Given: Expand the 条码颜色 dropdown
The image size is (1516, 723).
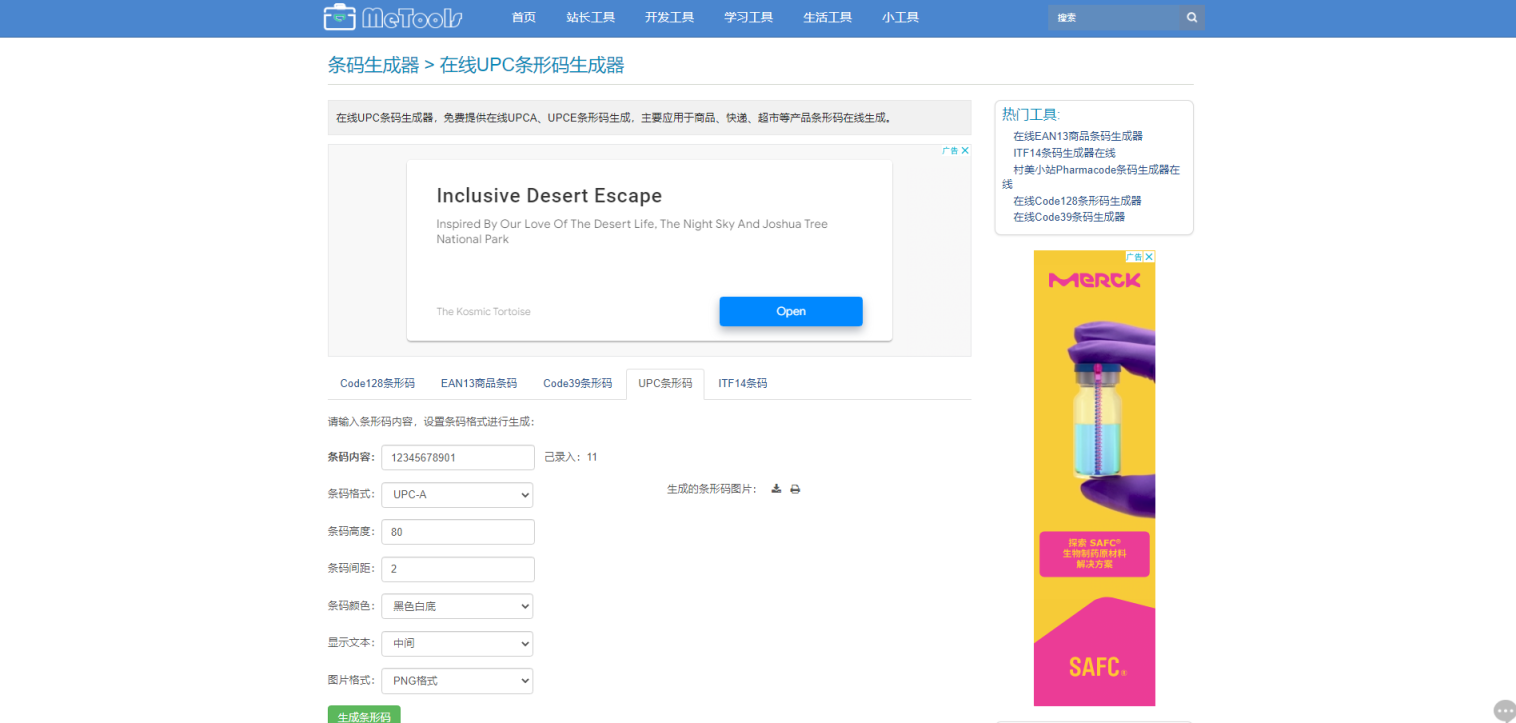Looking at the screenshot, I should 457,606.
